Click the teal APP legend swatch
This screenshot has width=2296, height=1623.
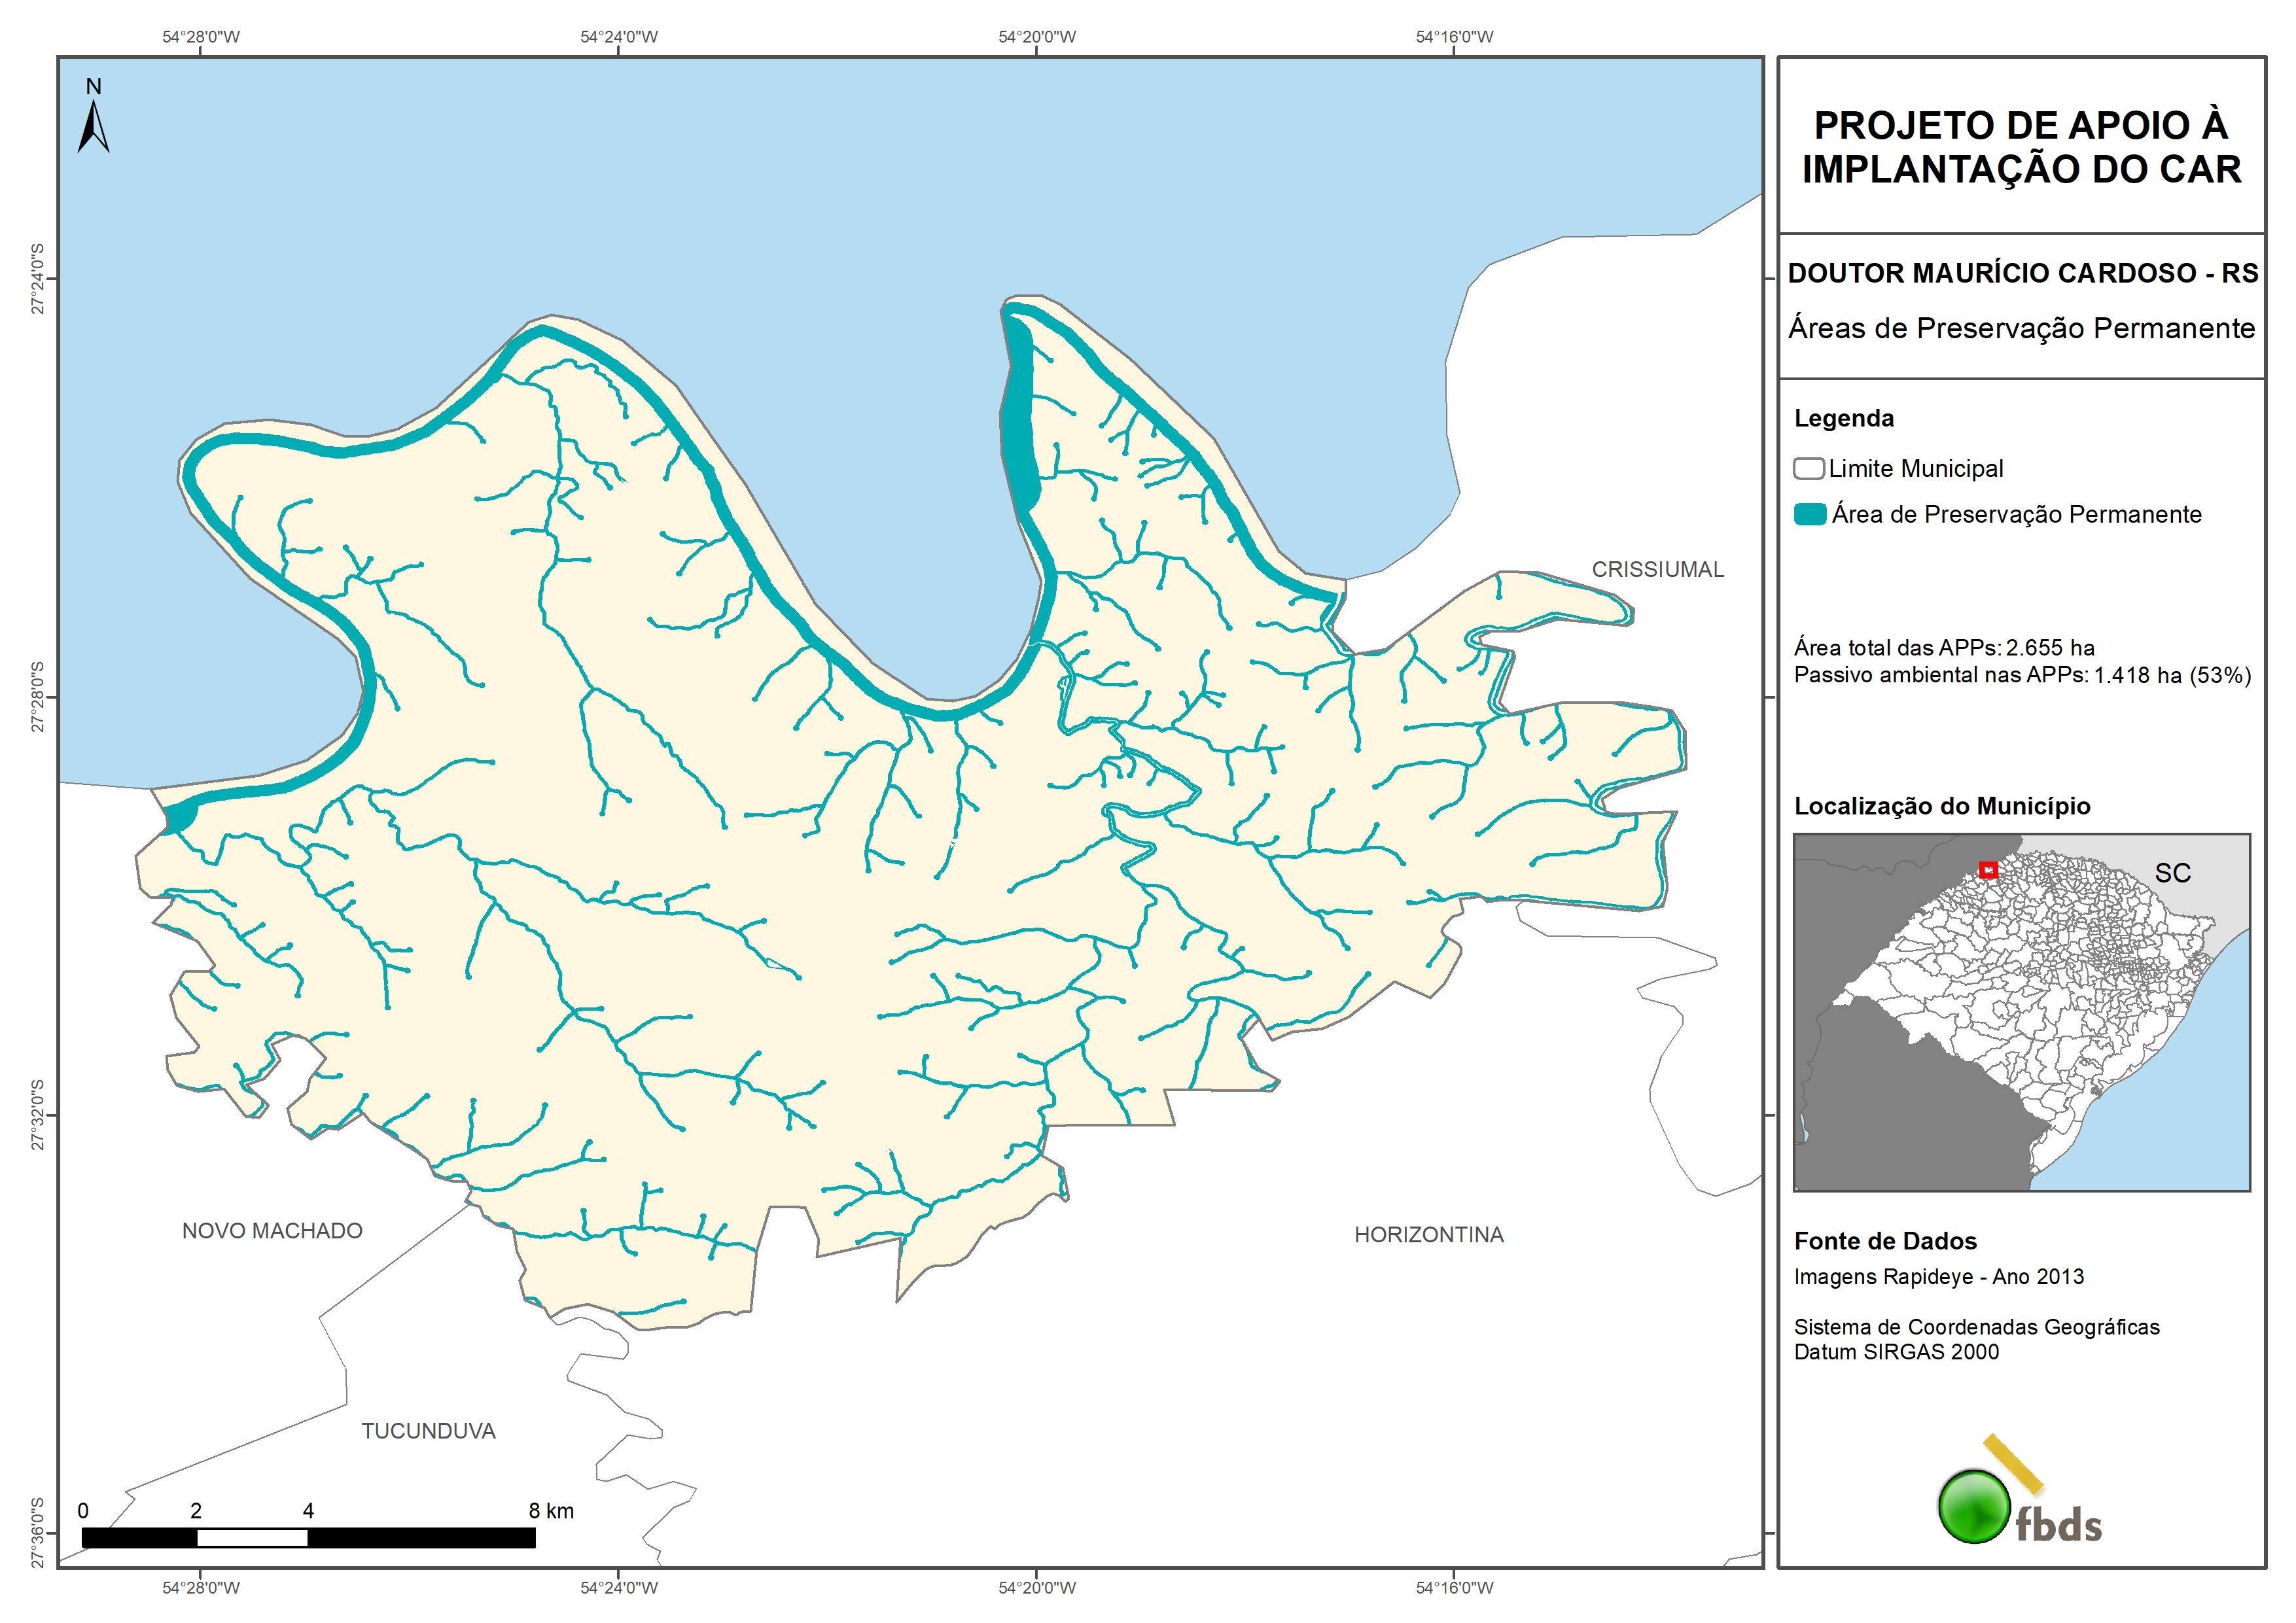point(1810,514)
